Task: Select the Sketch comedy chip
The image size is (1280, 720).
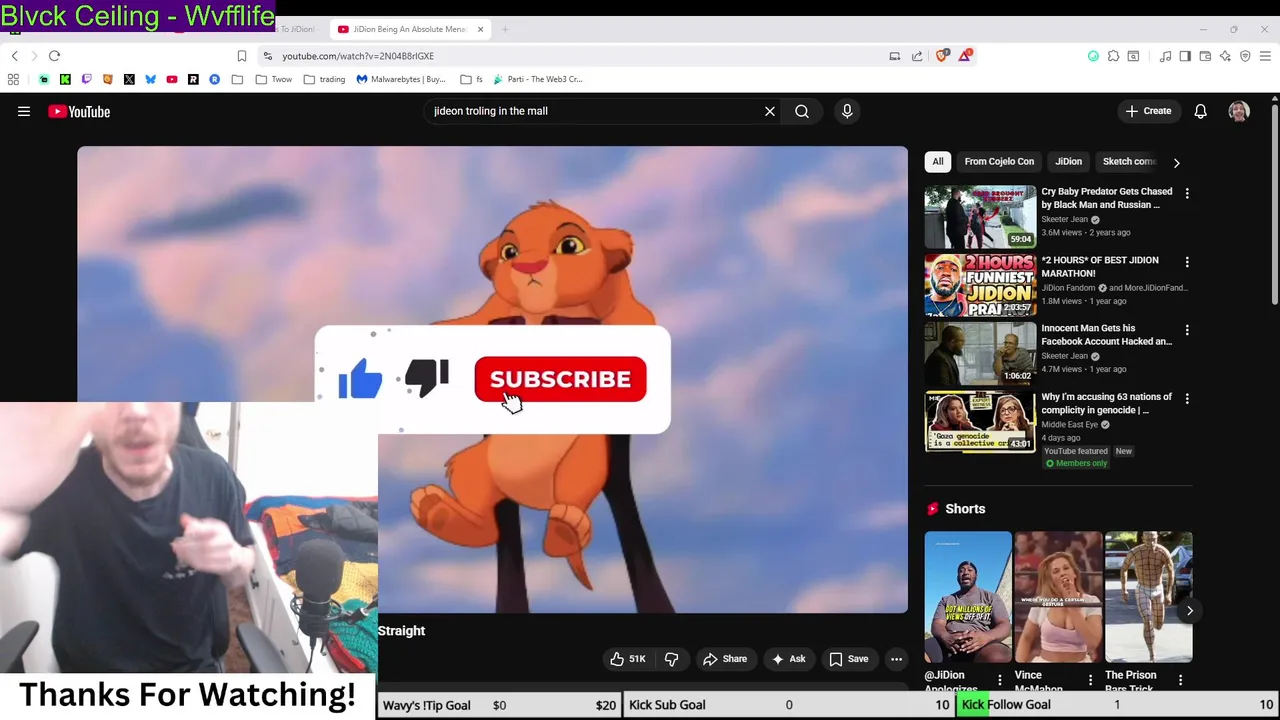Action: click(x=1128, y=161)
